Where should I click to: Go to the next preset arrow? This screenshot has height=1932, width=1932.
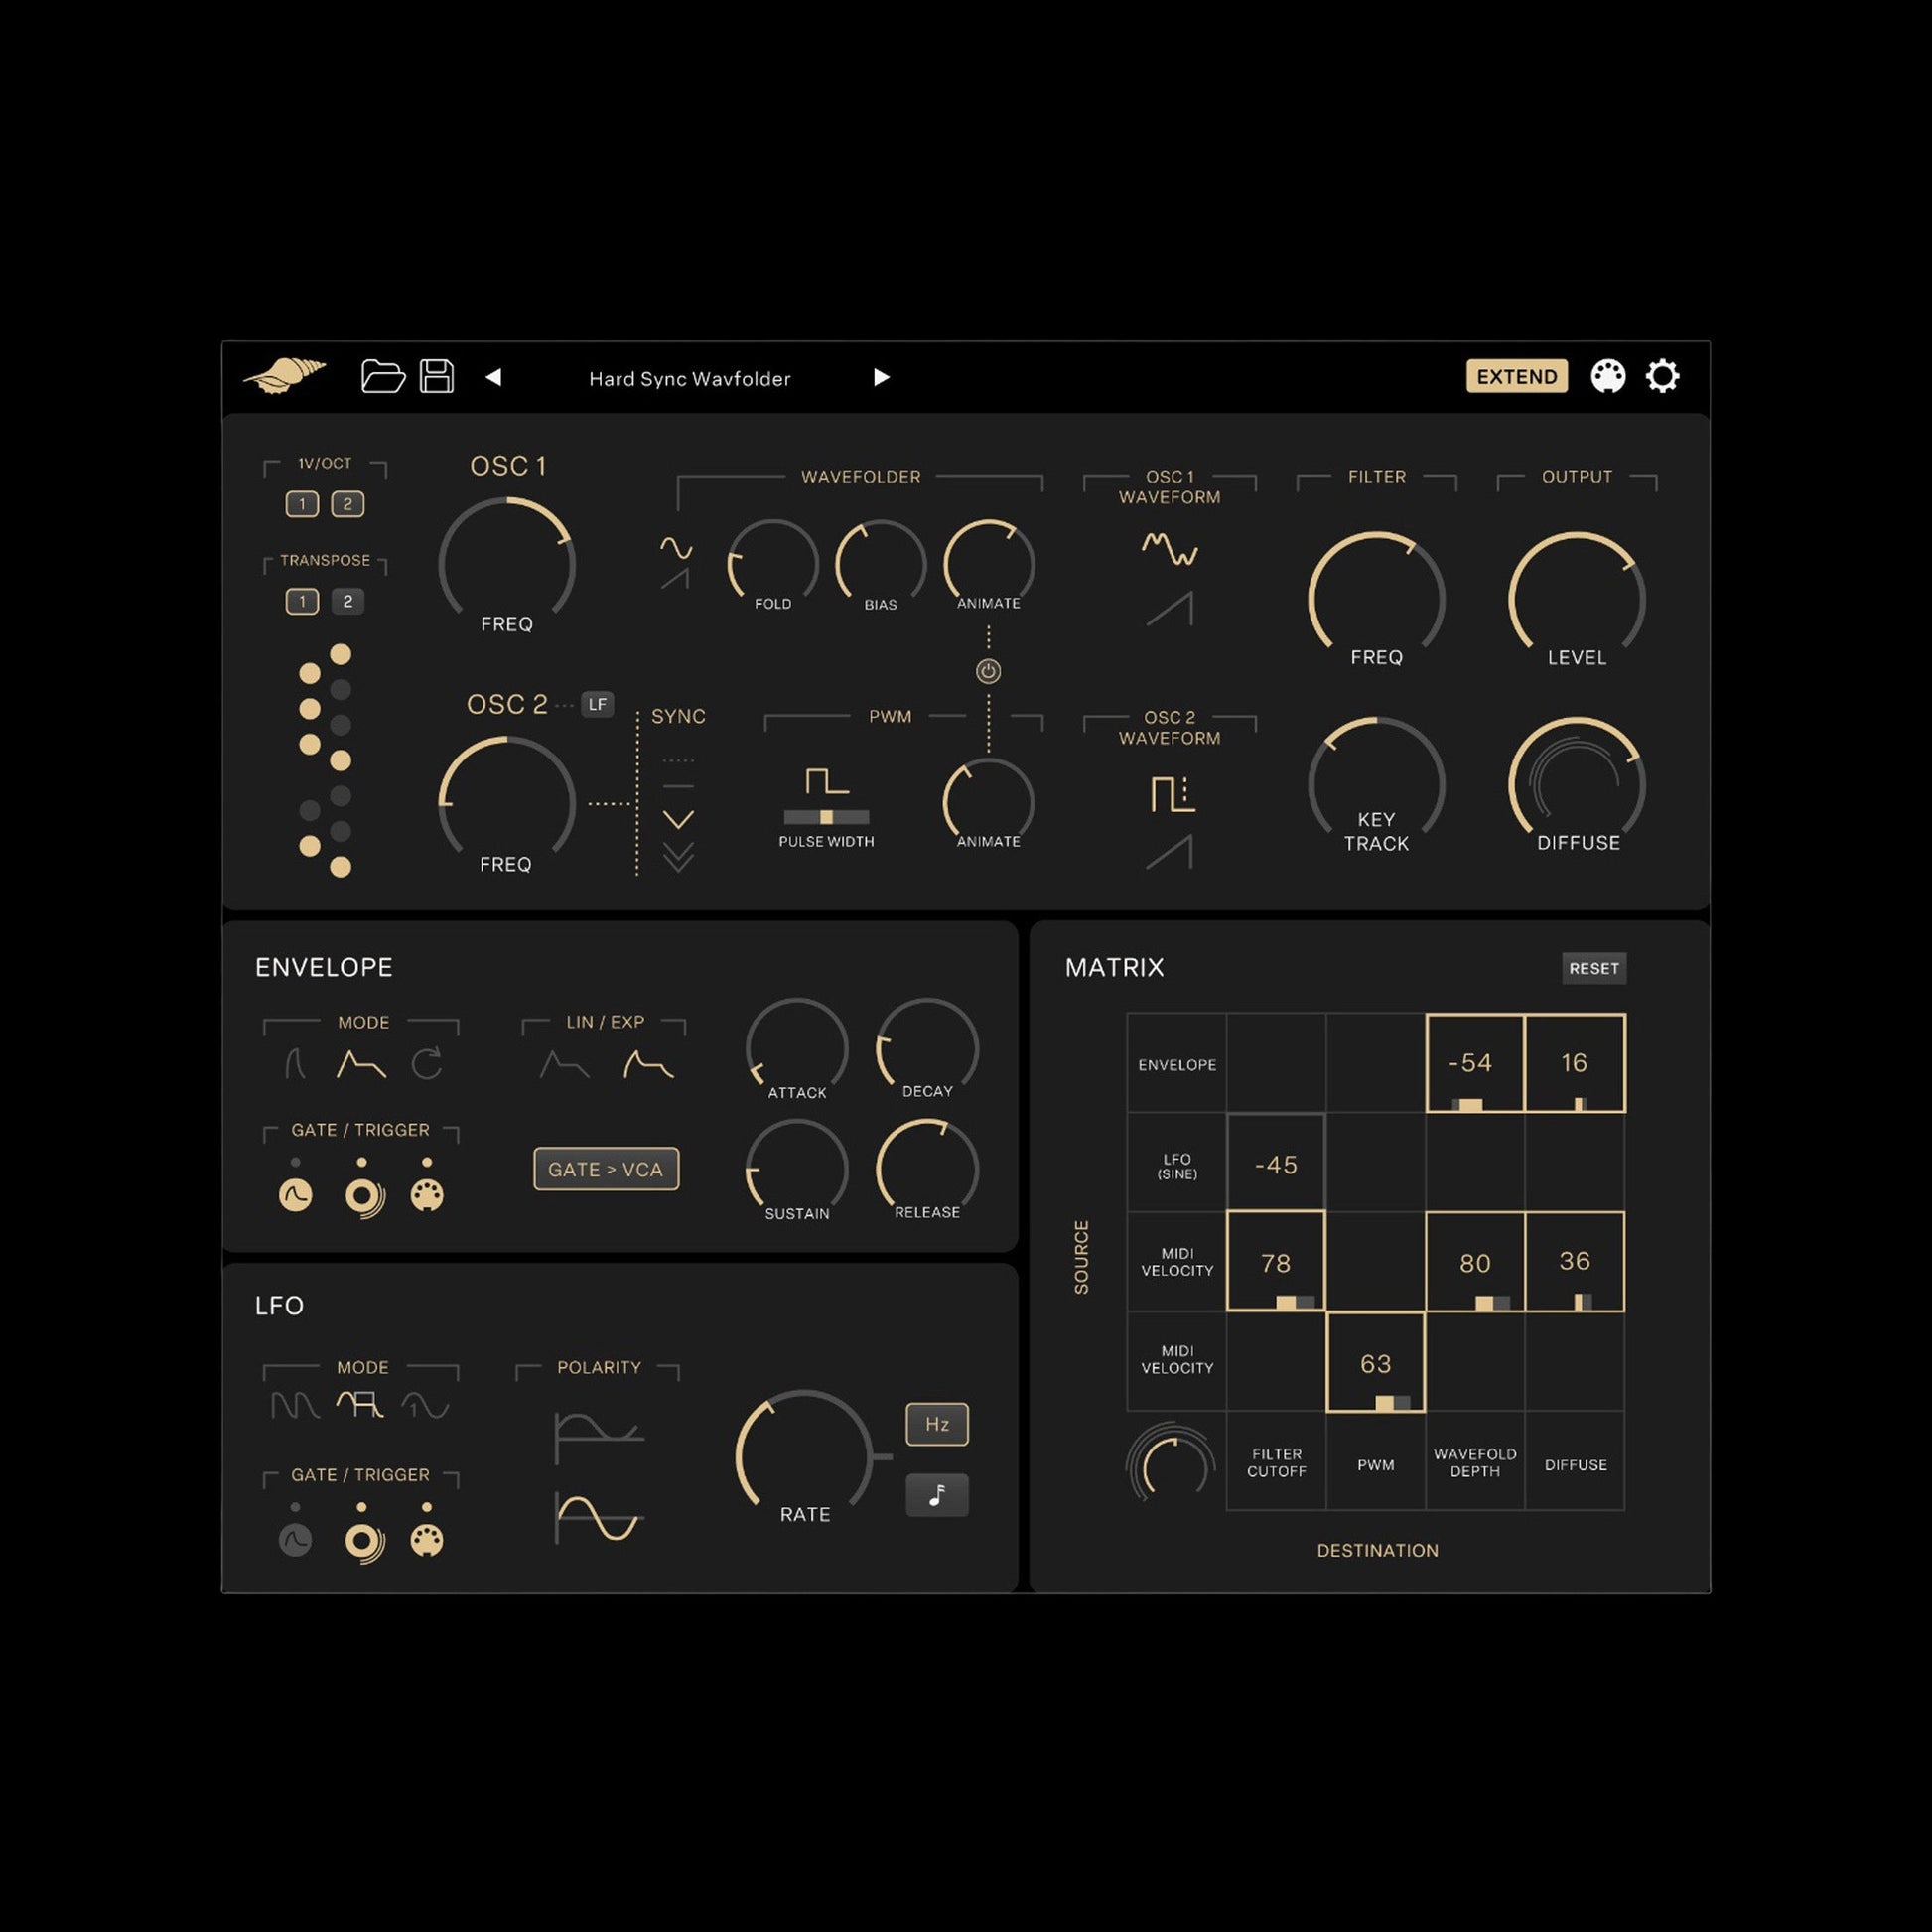(881, 377)
